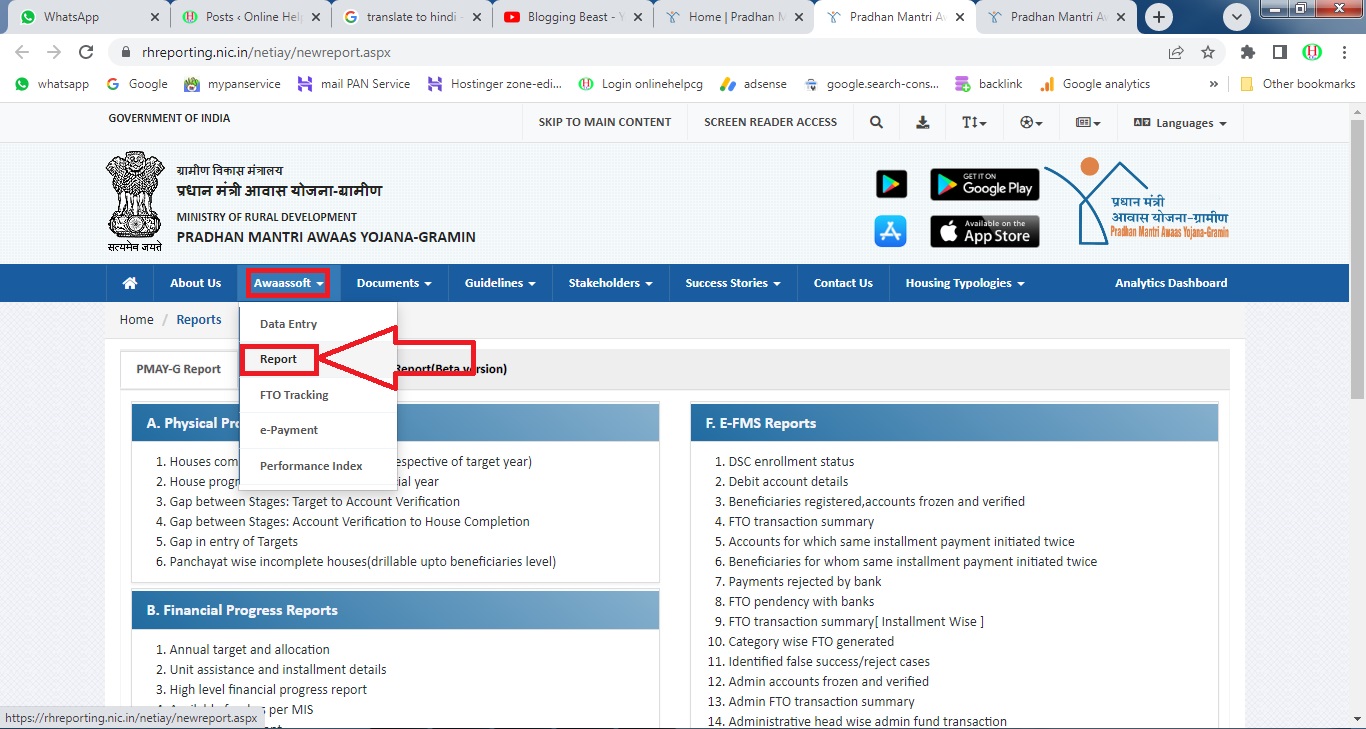Expand Housing Typologies menu
This screenshot has height=729, width=1366.
(965, 283)
